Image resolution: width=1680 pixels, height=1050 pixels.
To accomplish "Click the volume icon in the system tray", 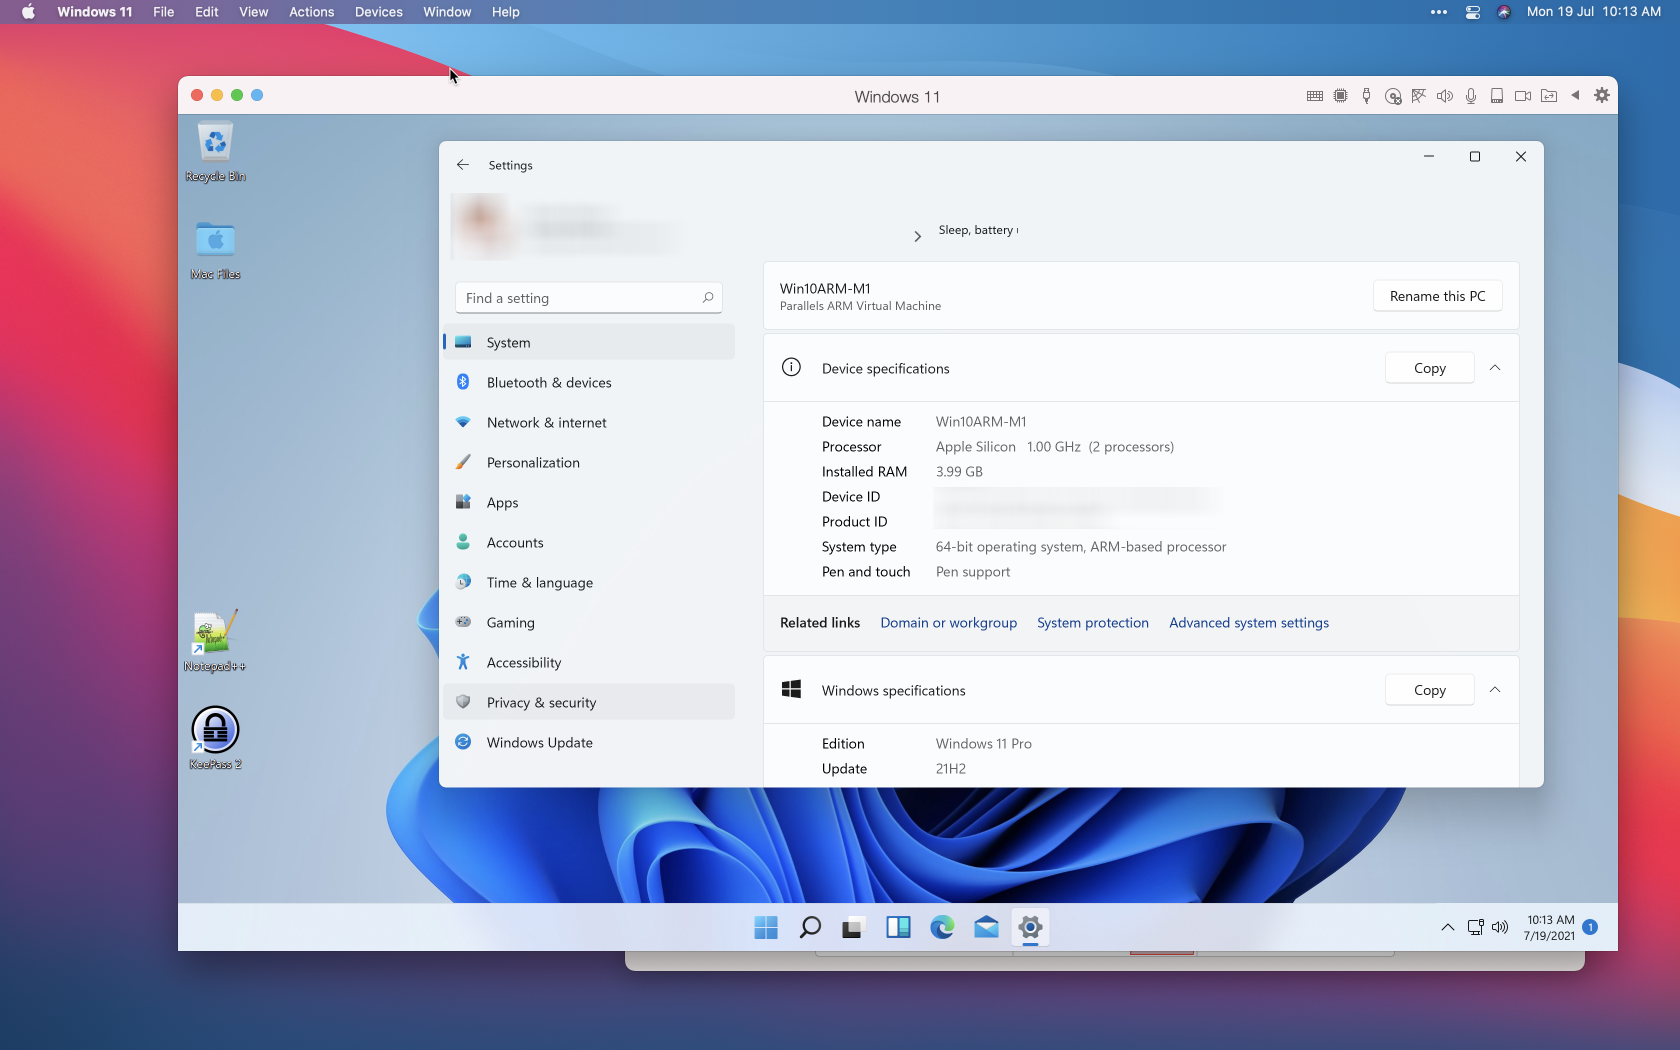I will [1499, 928].
